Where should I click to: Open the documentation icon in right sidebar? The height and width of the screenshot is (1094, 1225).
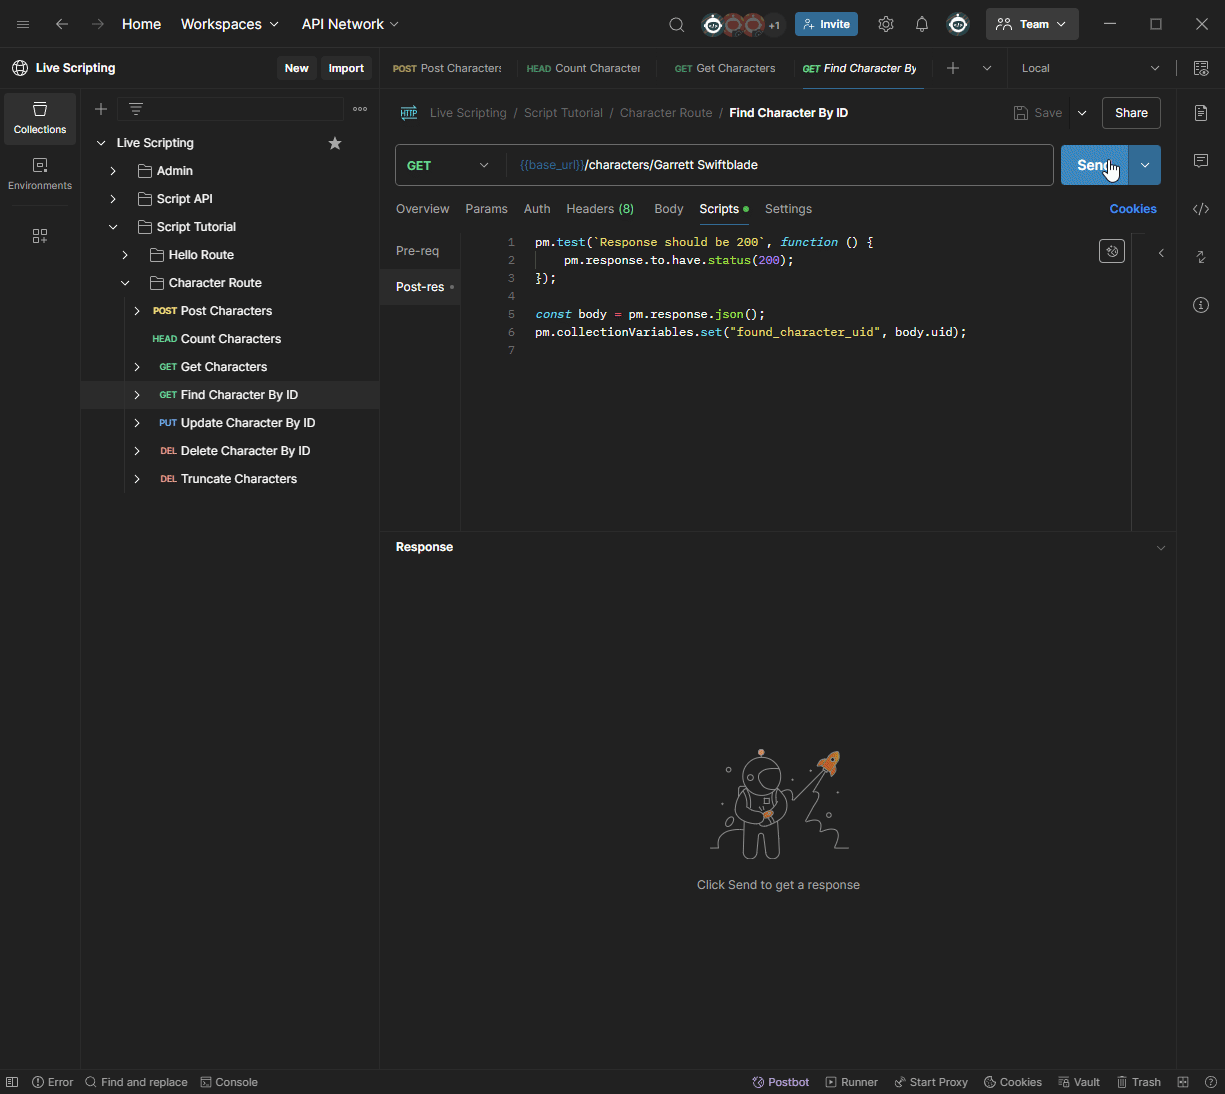pos(1201,113)
